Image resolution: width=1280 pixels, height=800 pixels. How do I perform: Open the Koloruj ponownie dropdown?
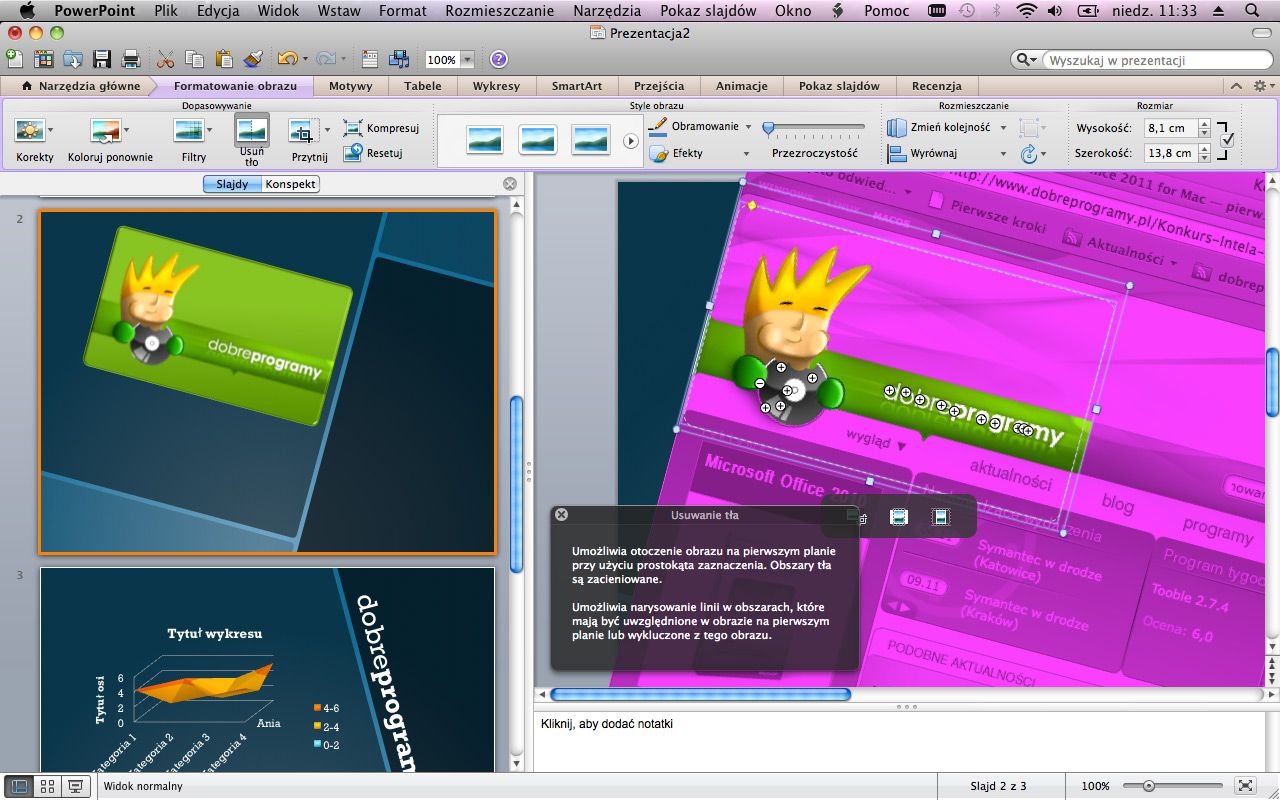coord(126,130)
